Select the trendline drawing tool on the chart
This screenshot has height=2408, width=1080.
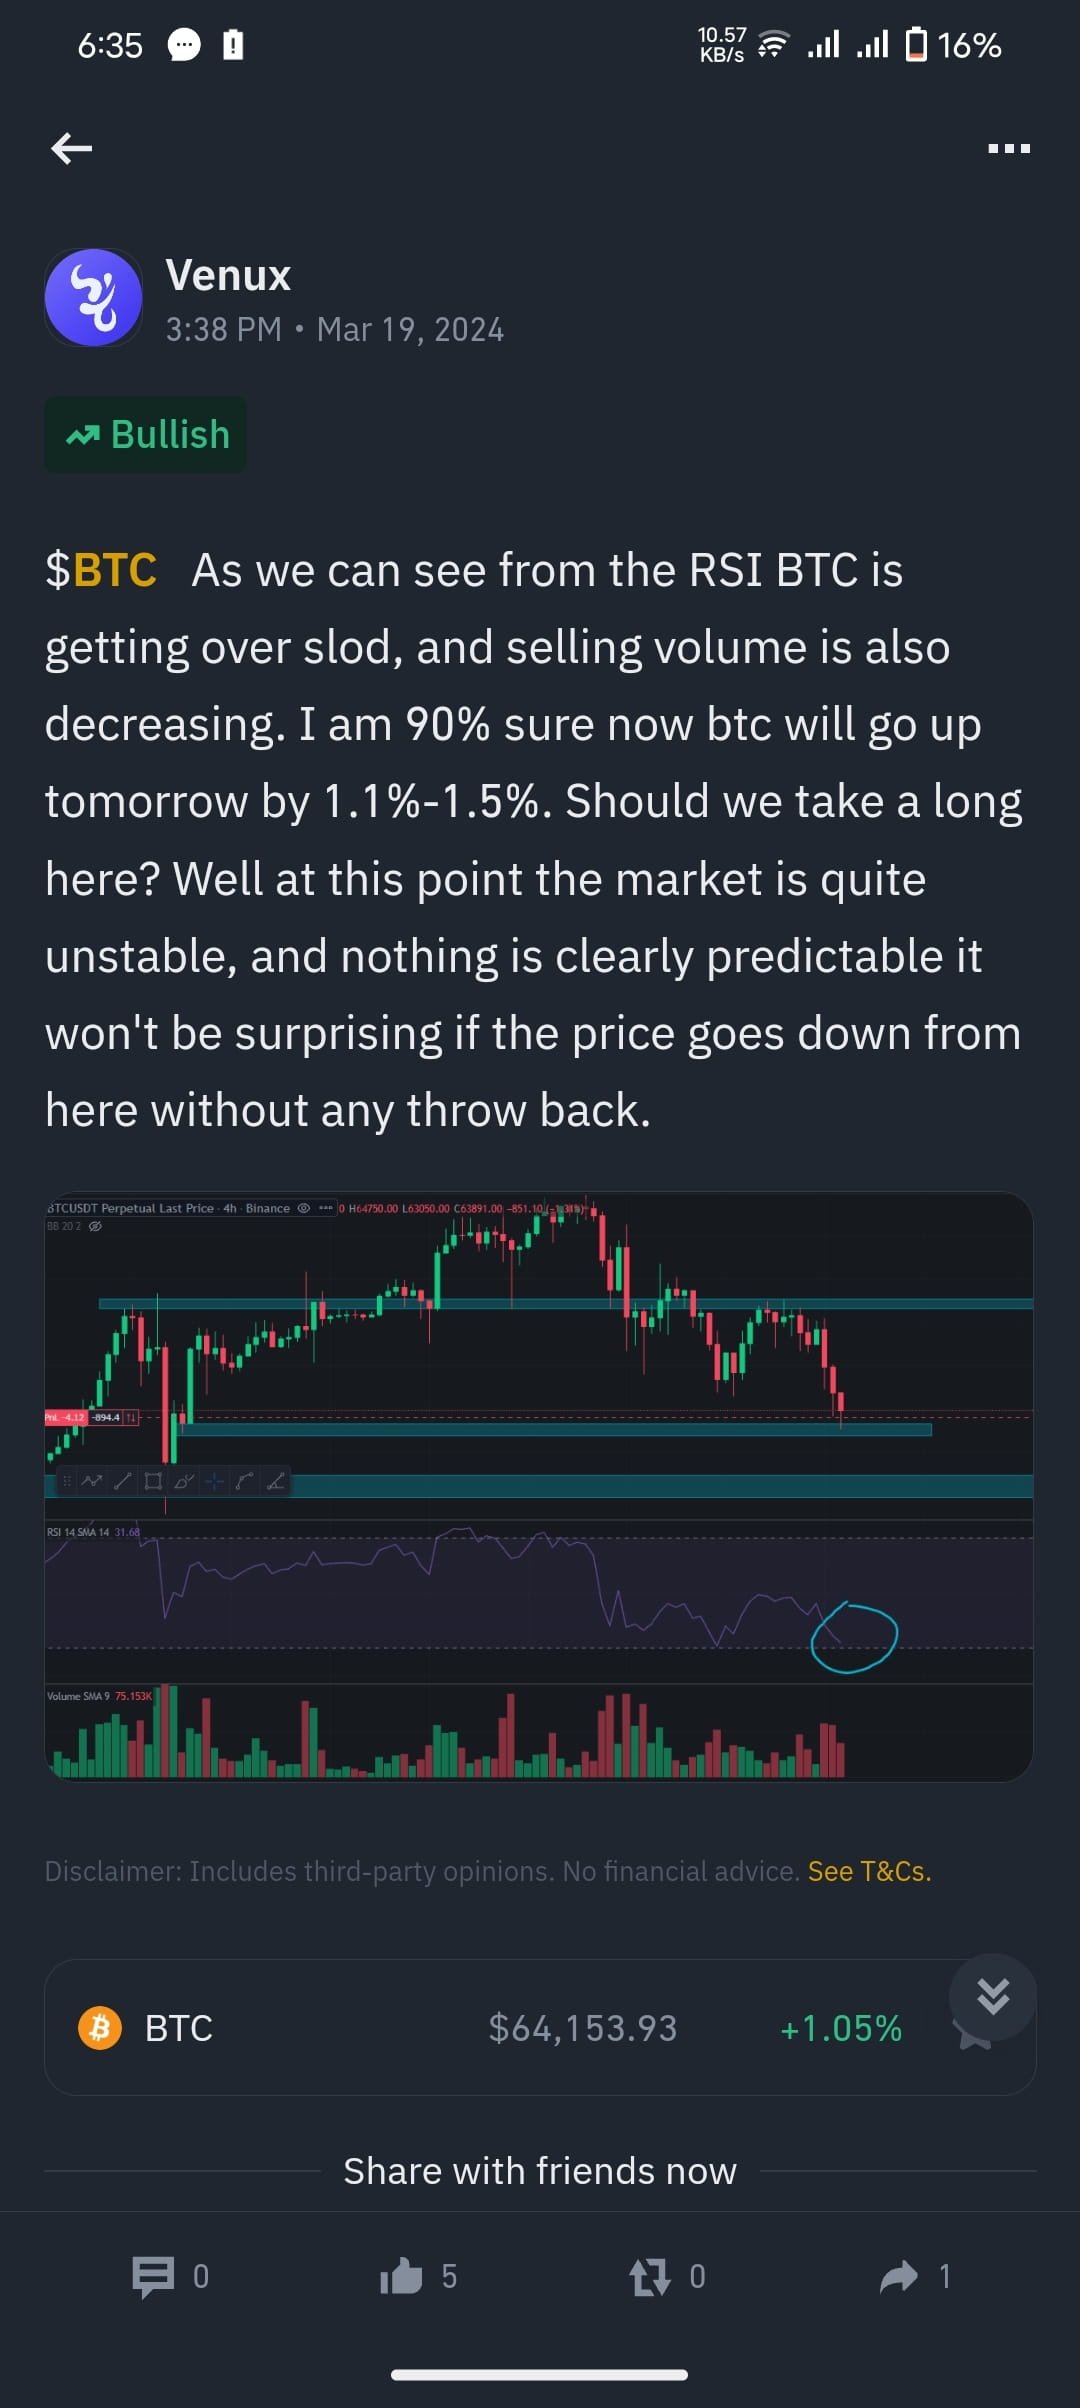(122, 1481)
